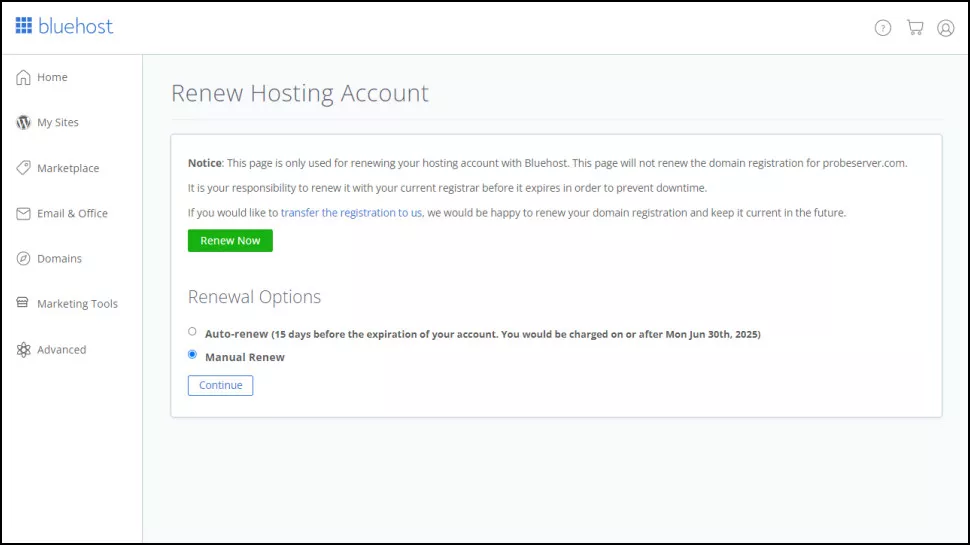Open Marketing Tools section
This screenshot has width=970, height=545.
pos(77,304)
